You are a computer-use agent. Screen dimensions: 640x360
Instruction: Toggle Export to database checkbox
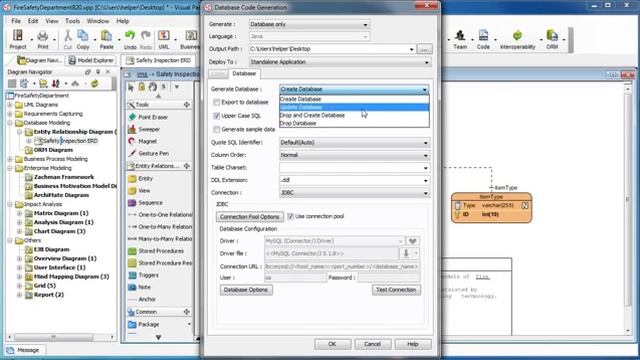[217, 102]
